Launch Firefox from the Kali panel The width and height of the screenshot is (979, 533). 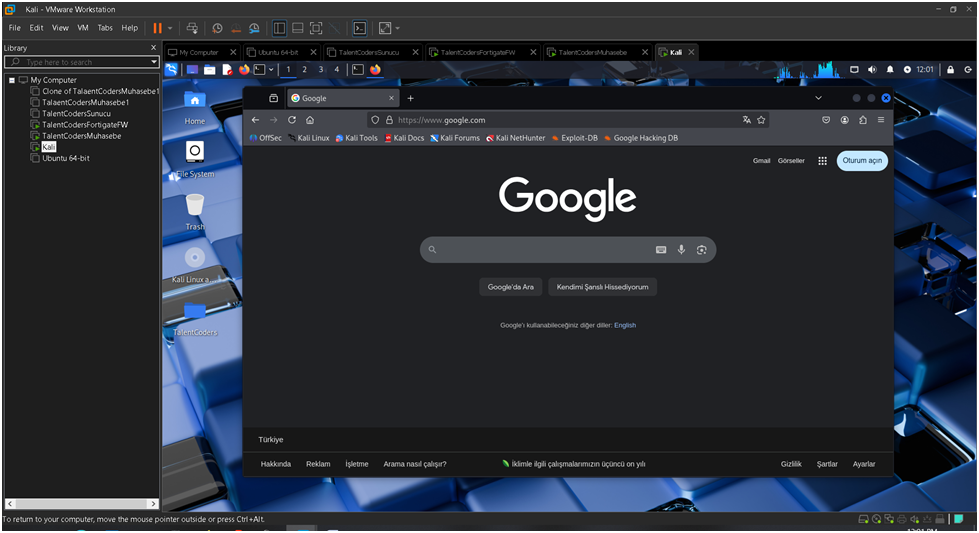(x=244, y=70)
